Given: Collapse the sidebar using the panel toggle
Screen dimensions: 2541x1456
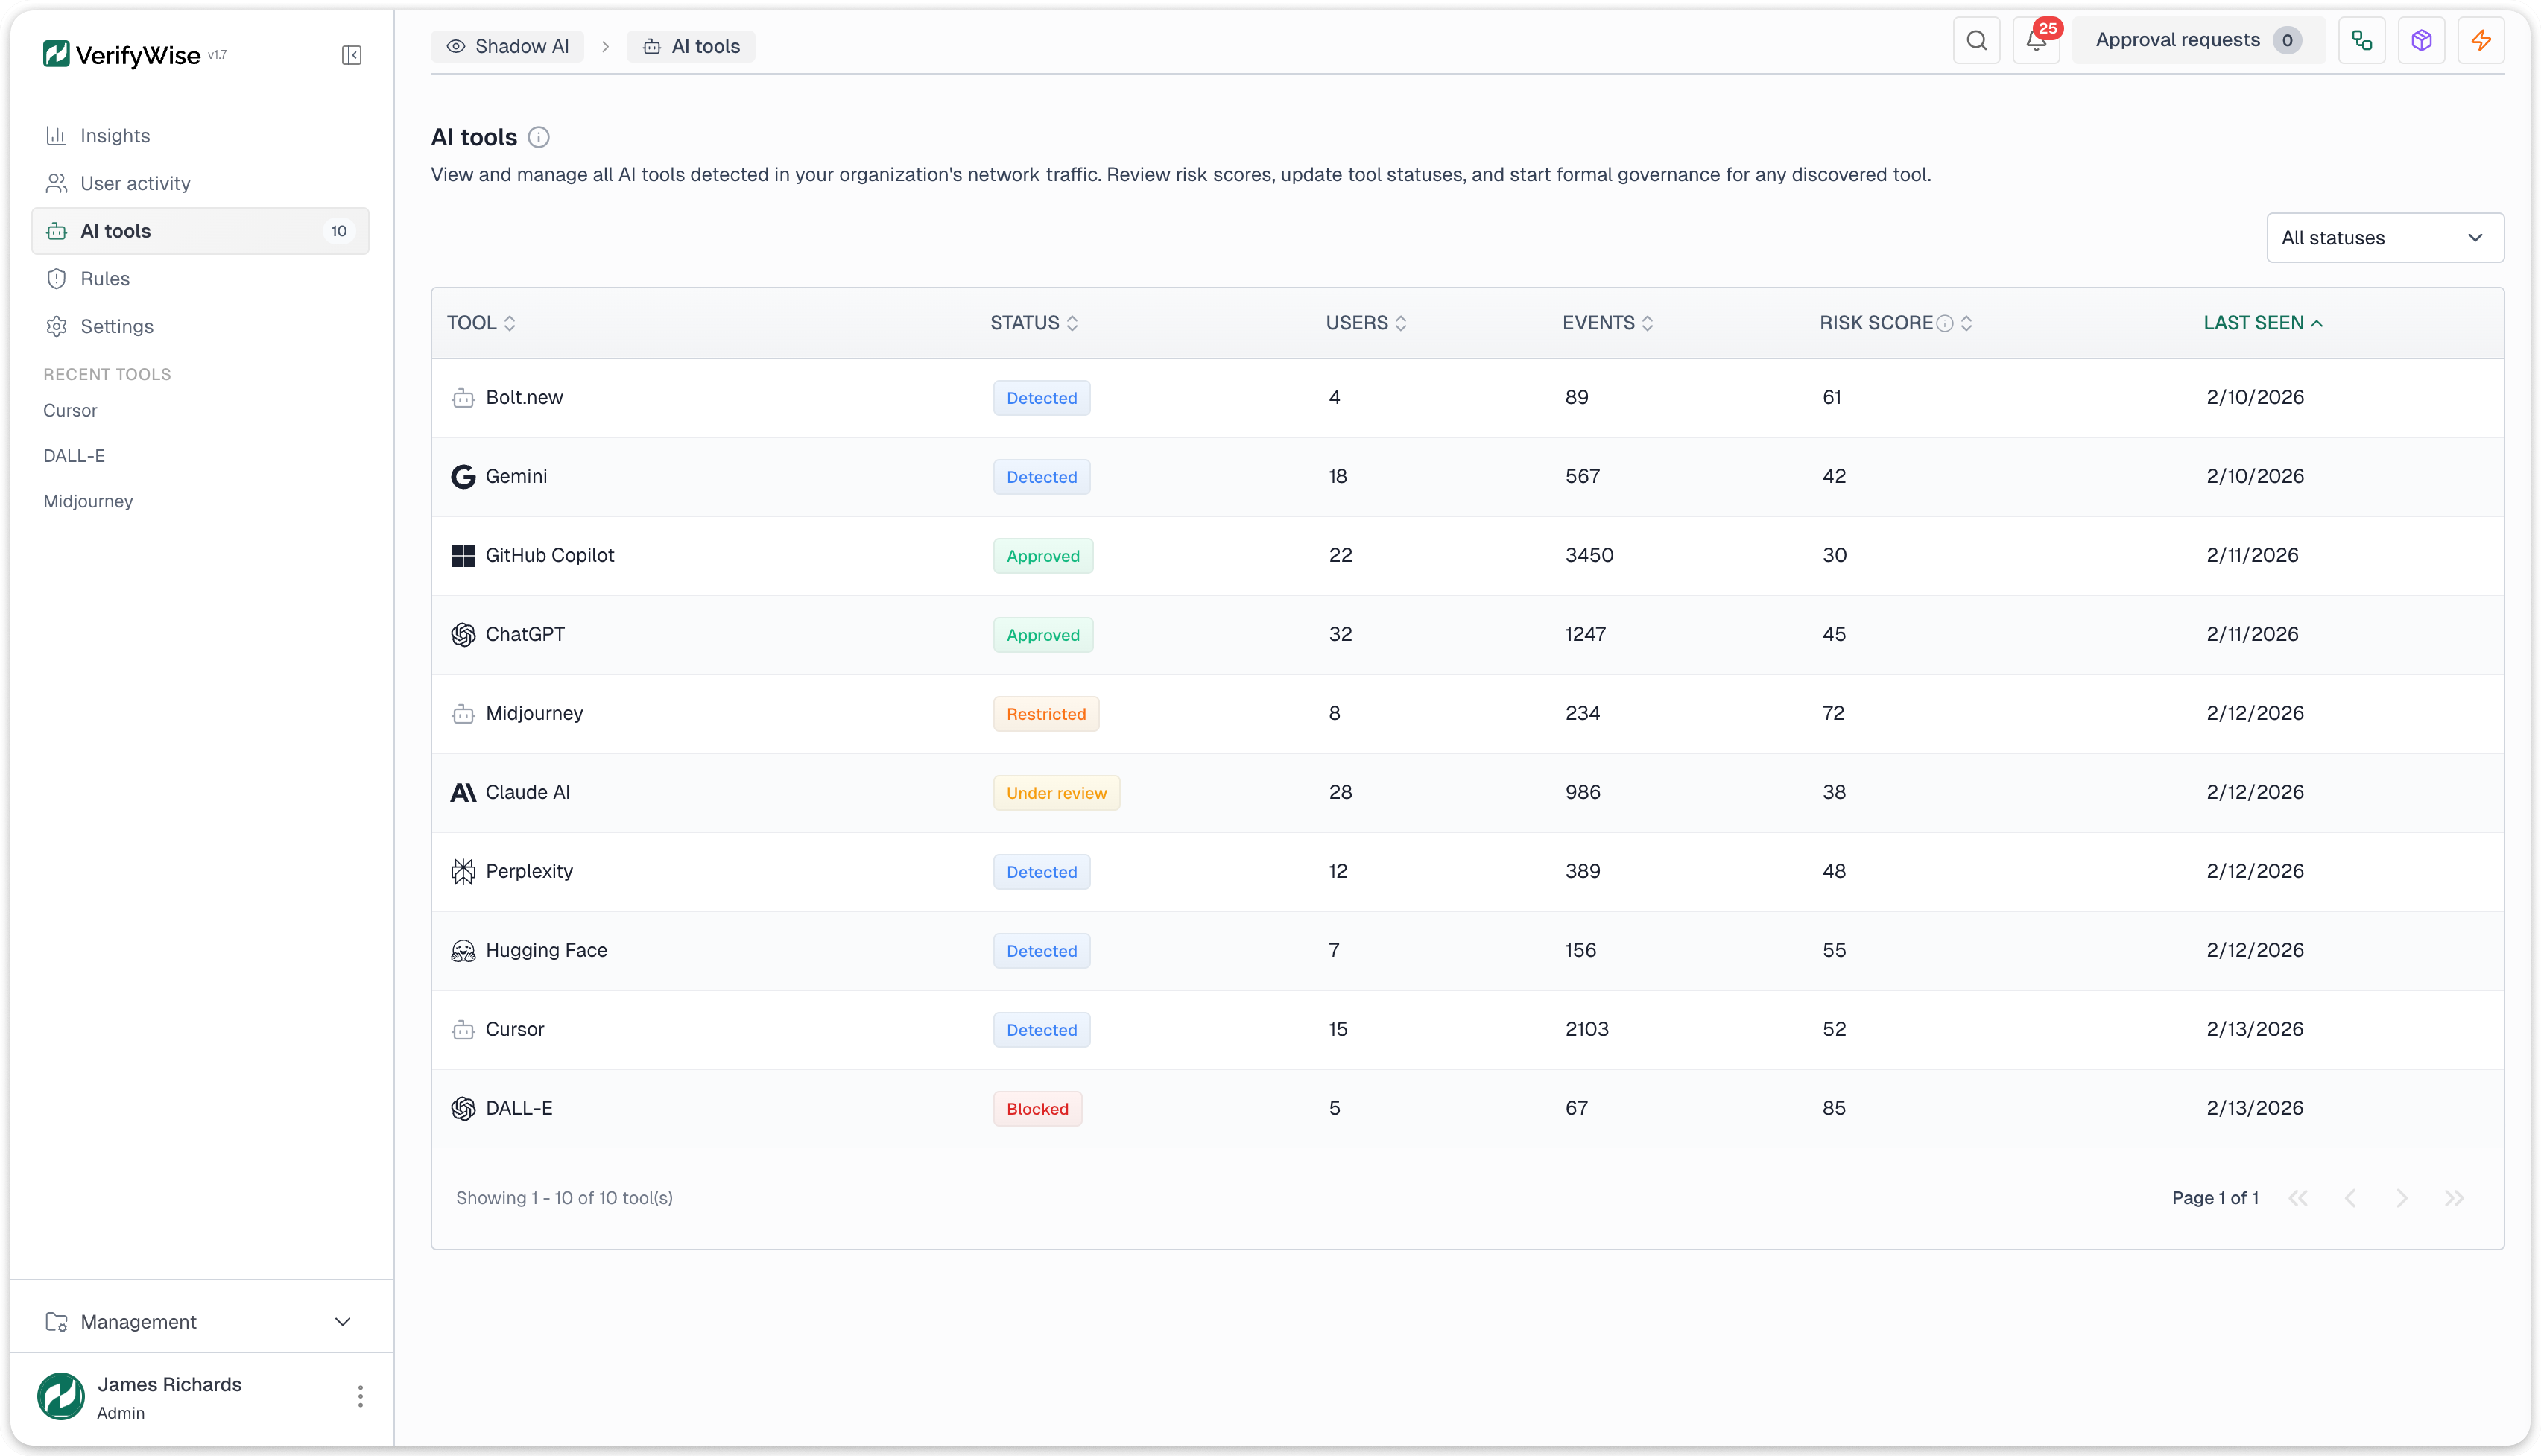Looking at the screenshot, I should pos(351,55).
